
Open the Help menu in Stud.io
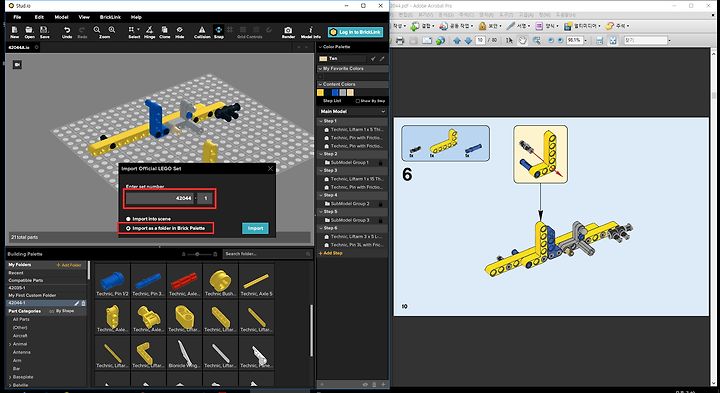click(136, 17)
